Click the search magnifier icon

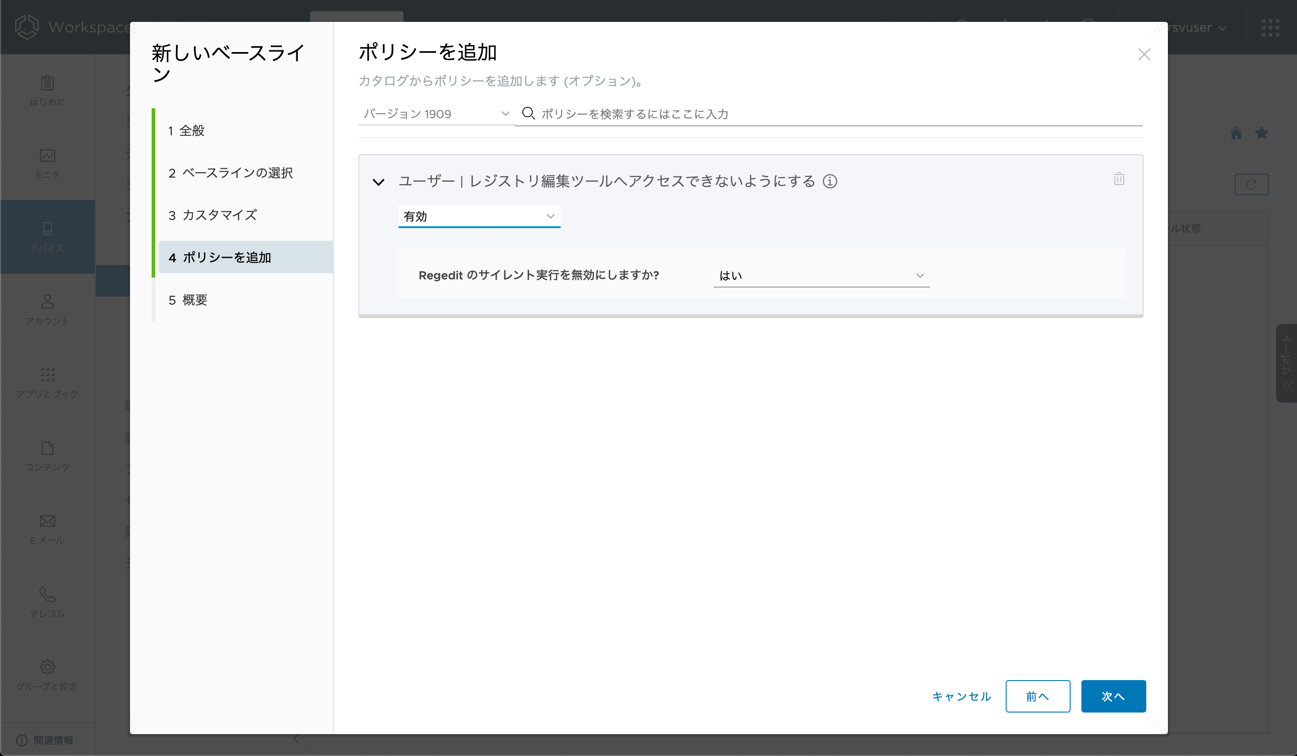[x=528, y=114]
